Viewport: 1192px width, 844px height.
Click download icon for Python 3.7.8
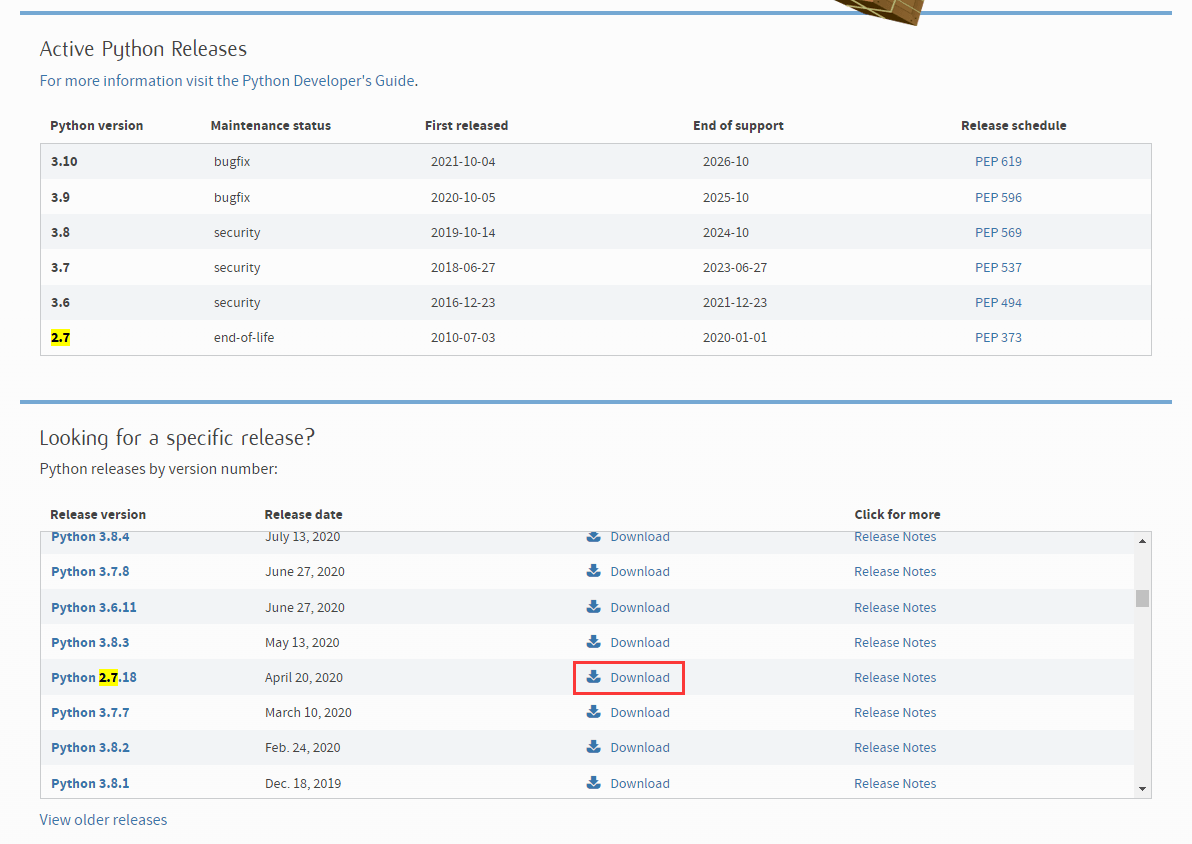coord(594,570)
